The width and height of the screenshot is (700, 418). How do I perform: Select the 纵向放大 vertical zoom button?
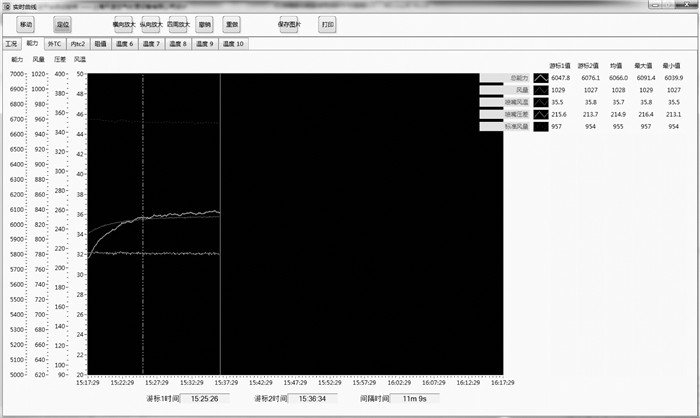(151, 25)
